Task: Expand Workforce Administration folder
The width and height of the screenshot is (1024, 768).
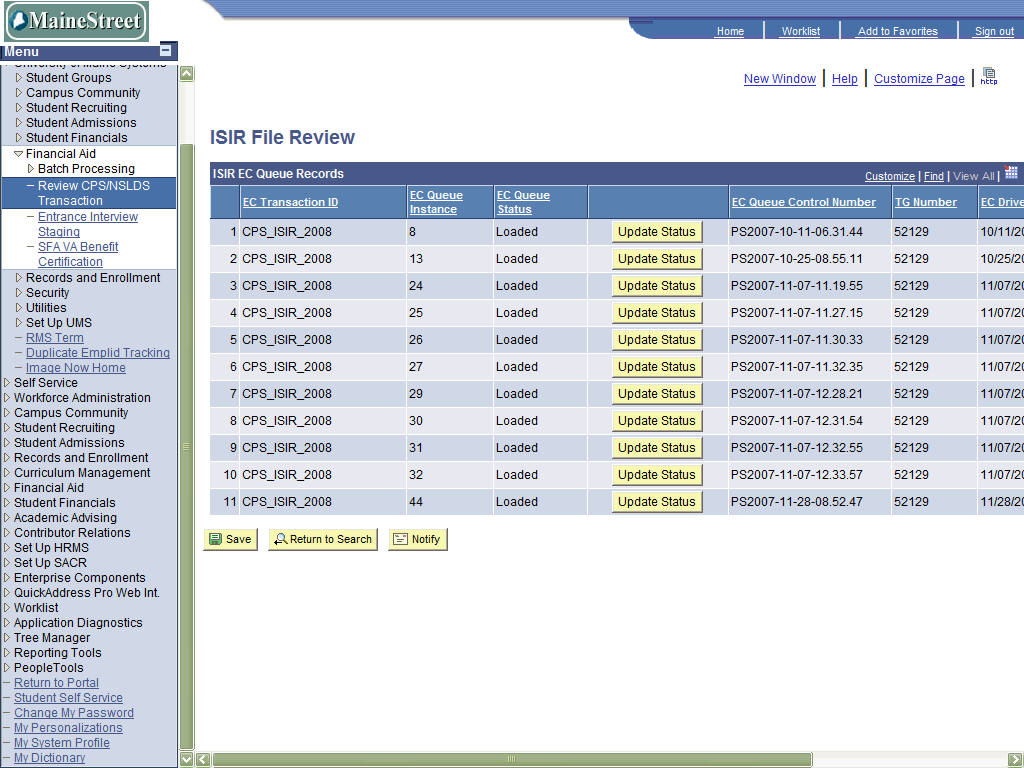Action: click(x=7, y=398)
